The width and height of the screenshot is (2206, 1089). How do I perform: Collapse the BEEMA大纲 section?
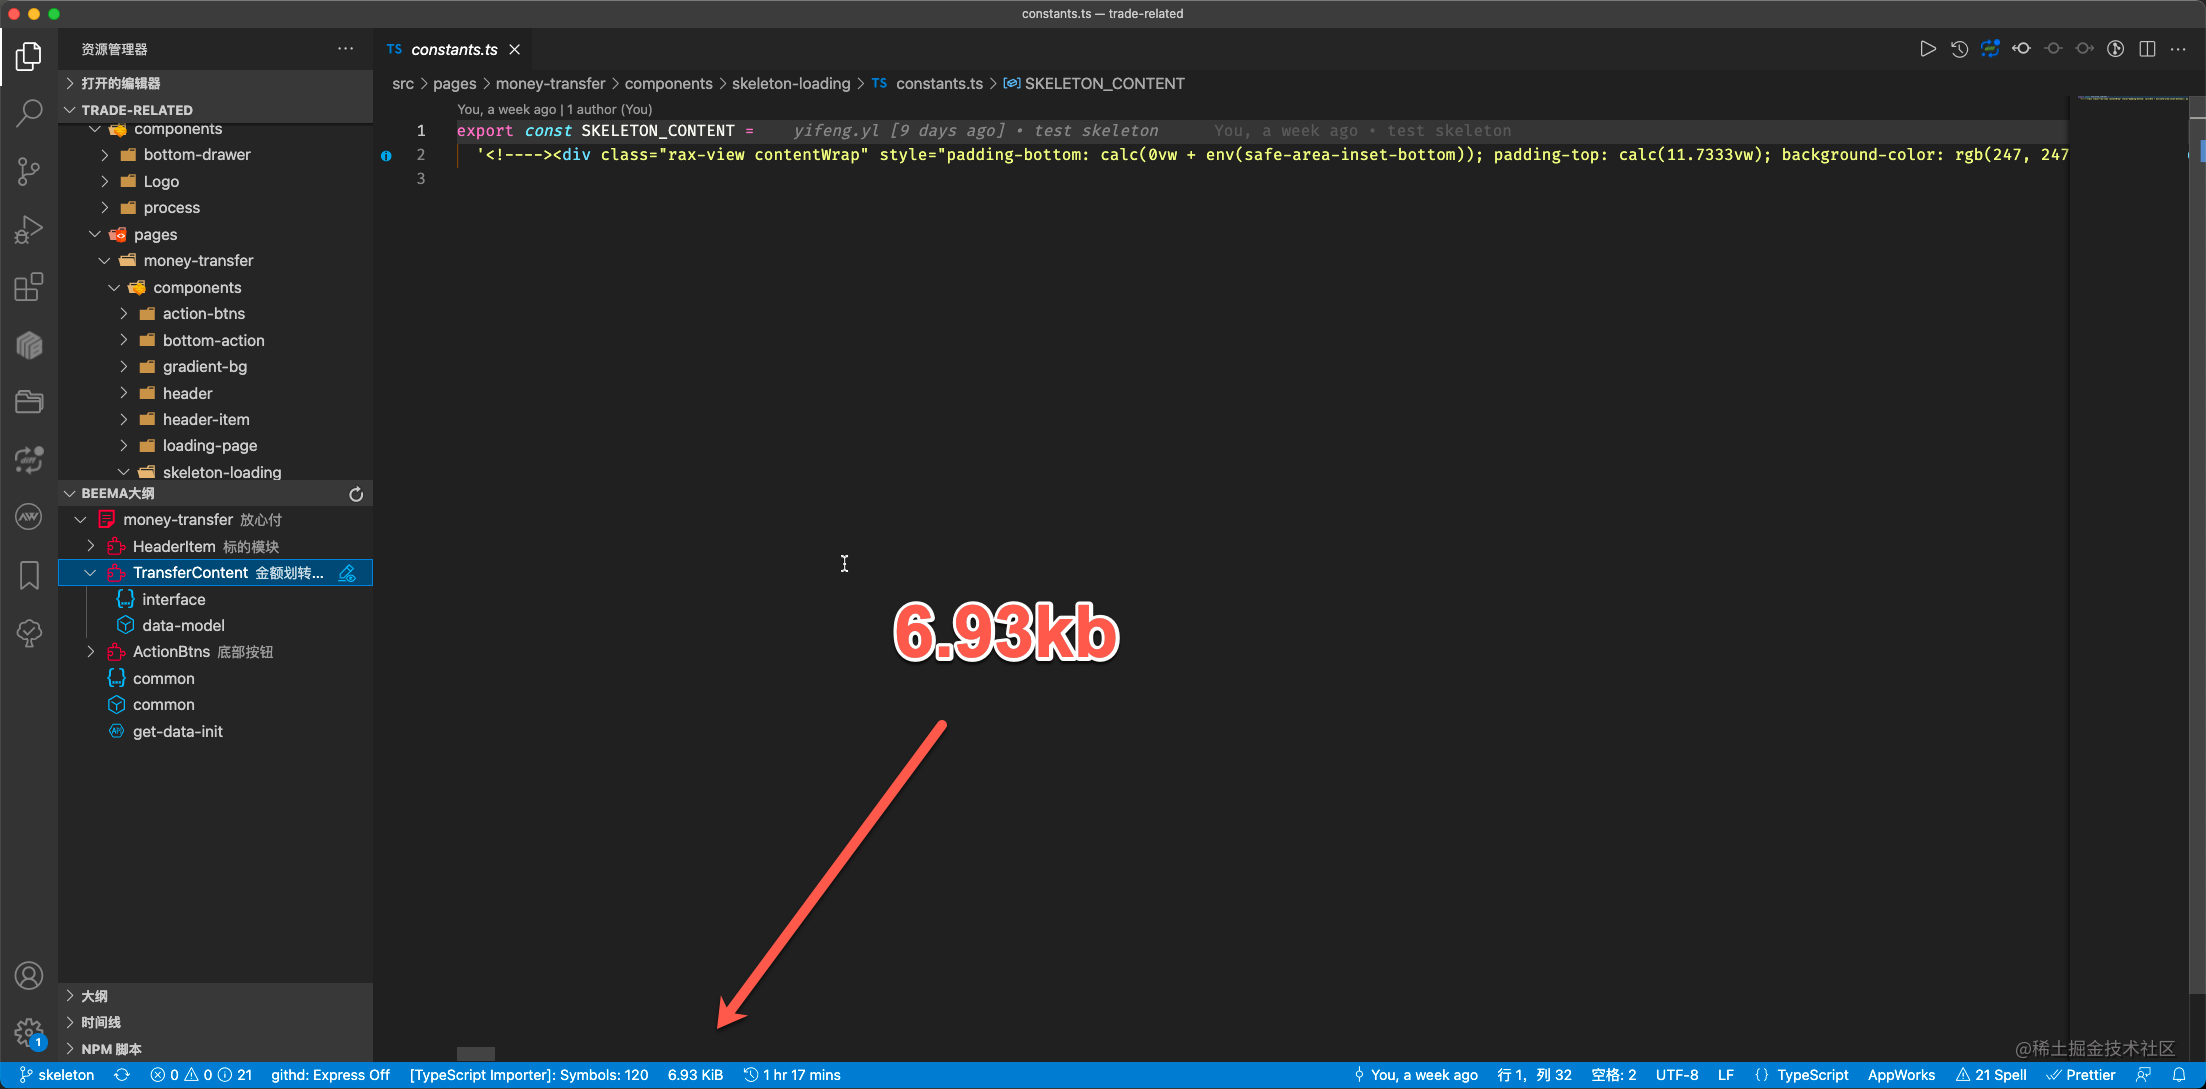[x=216, y=494]
